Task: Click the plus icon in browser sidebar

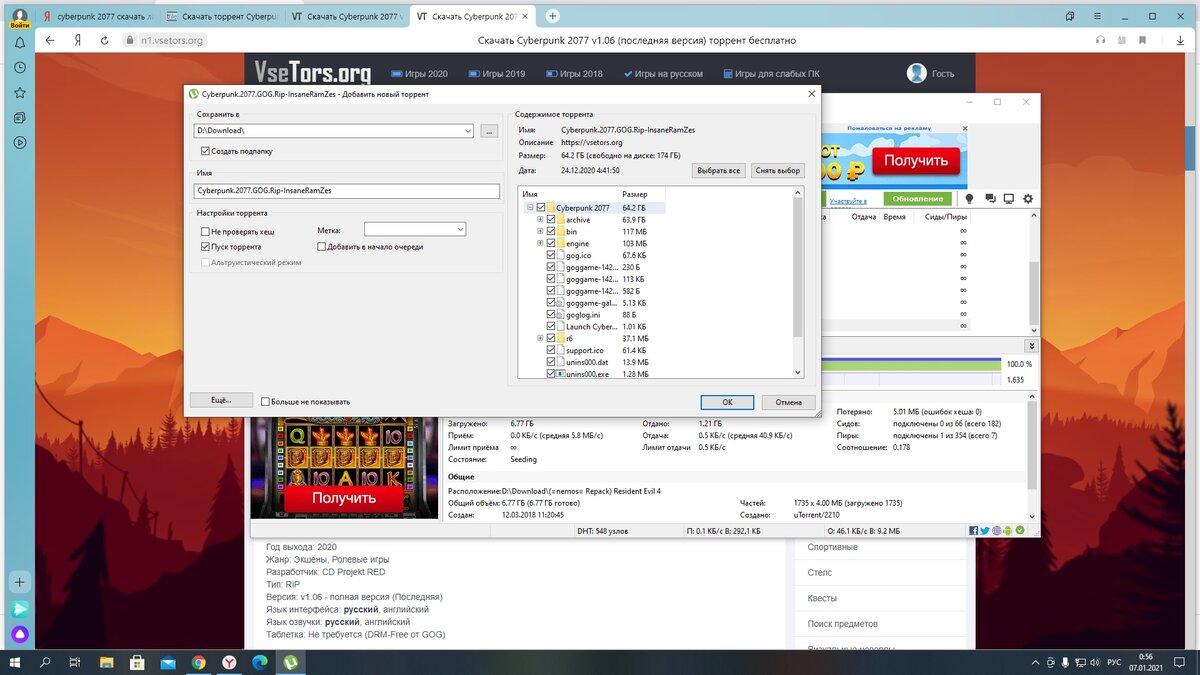Action: coord(20,581)
